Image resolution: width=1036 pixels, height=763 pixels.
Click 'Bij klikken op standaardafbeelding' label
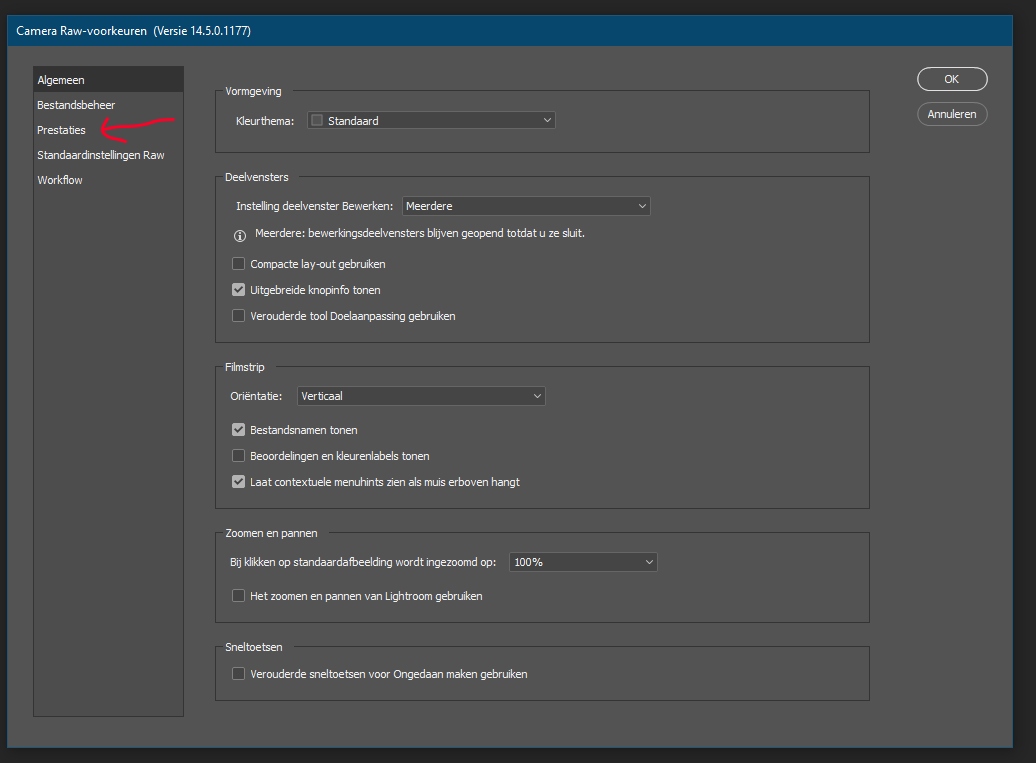(363, 562)
